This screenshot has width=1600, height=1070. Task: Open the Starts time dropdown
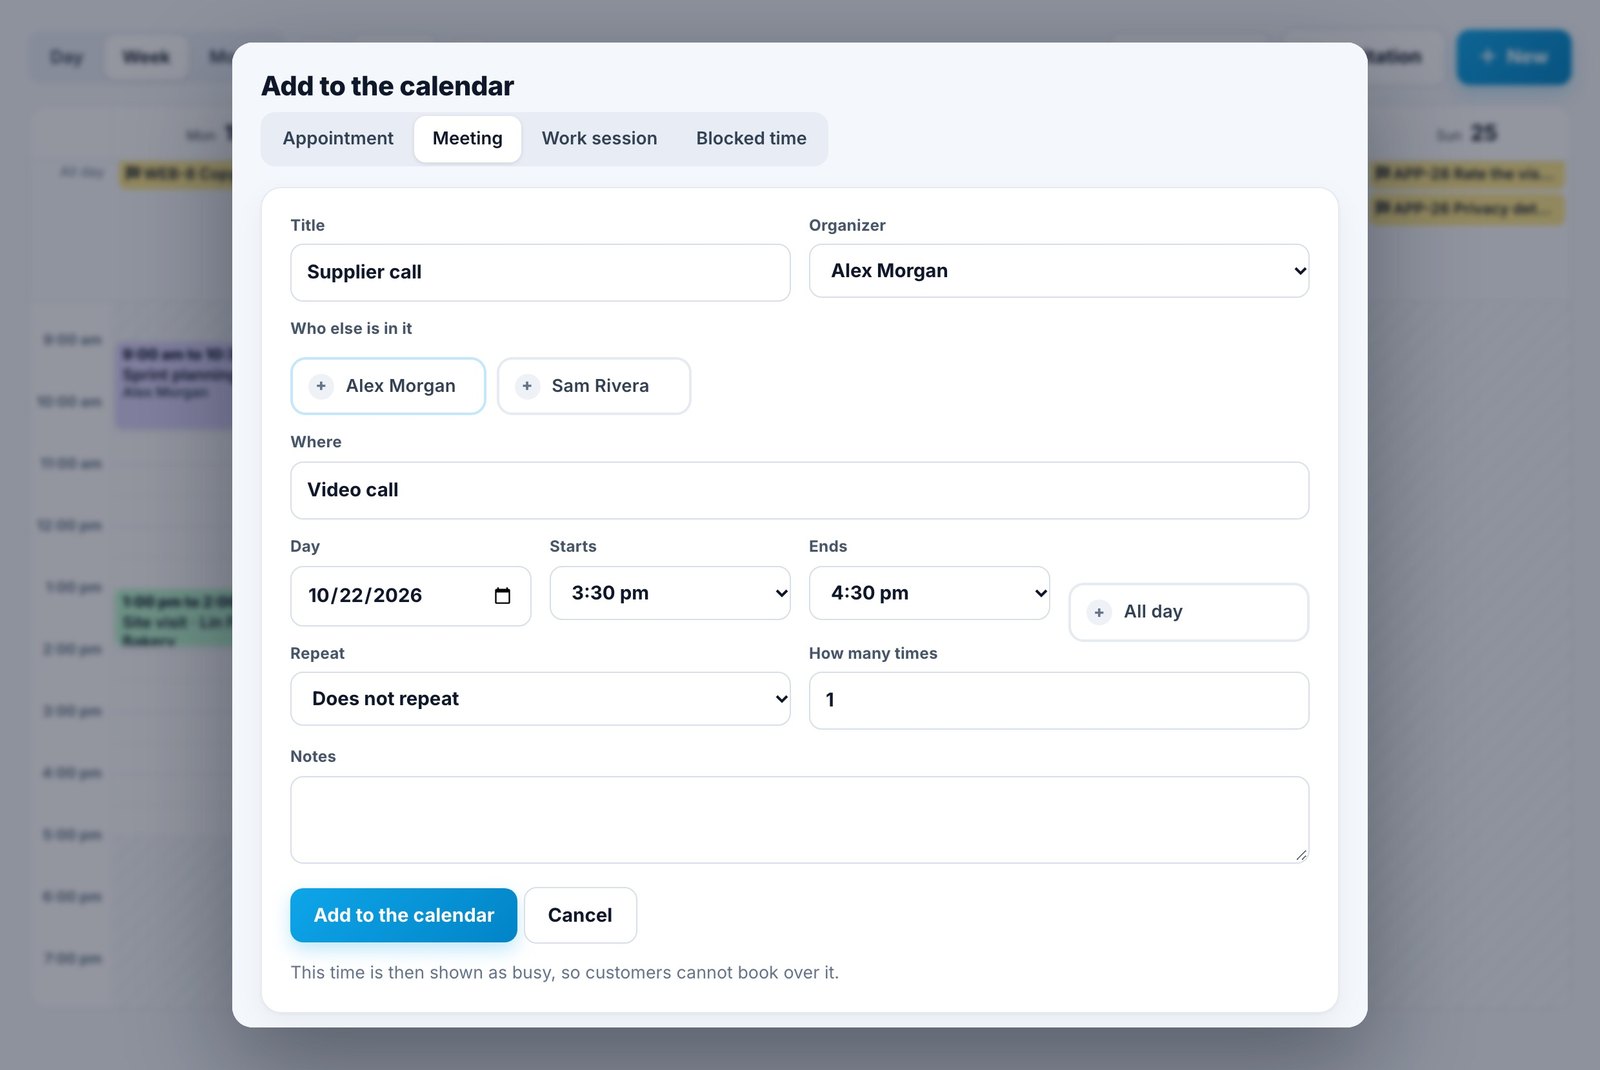(x=670, y=593)
